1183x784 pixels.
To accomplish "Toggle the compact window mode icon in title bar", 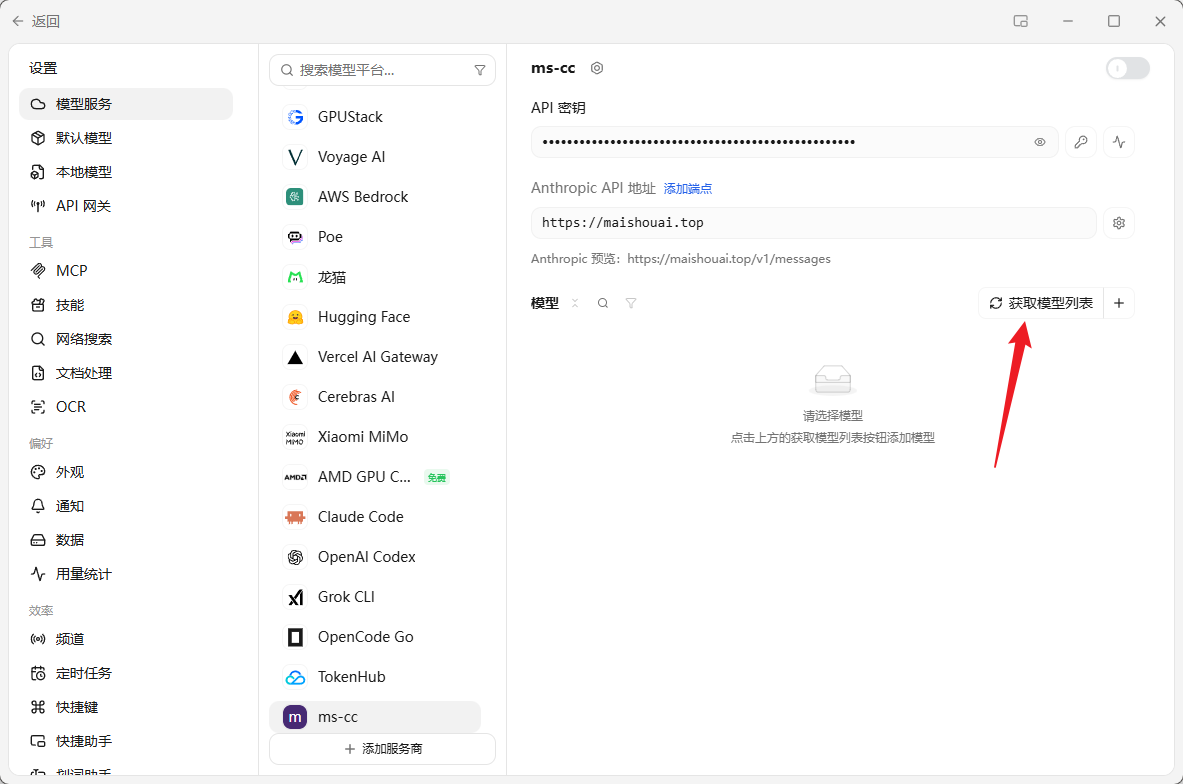I will pos(1021,21).
